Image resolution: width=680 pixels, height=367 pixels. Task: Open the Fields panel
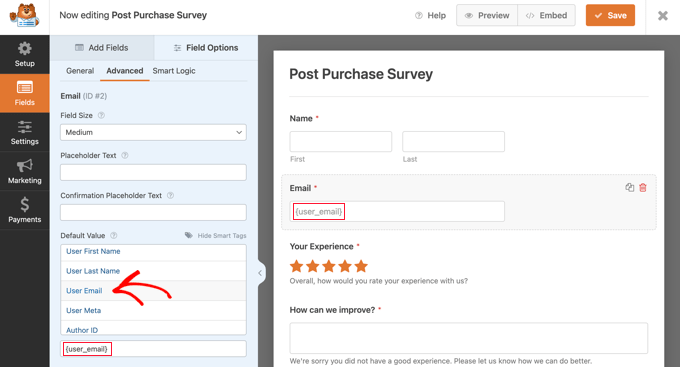point(25,93)
